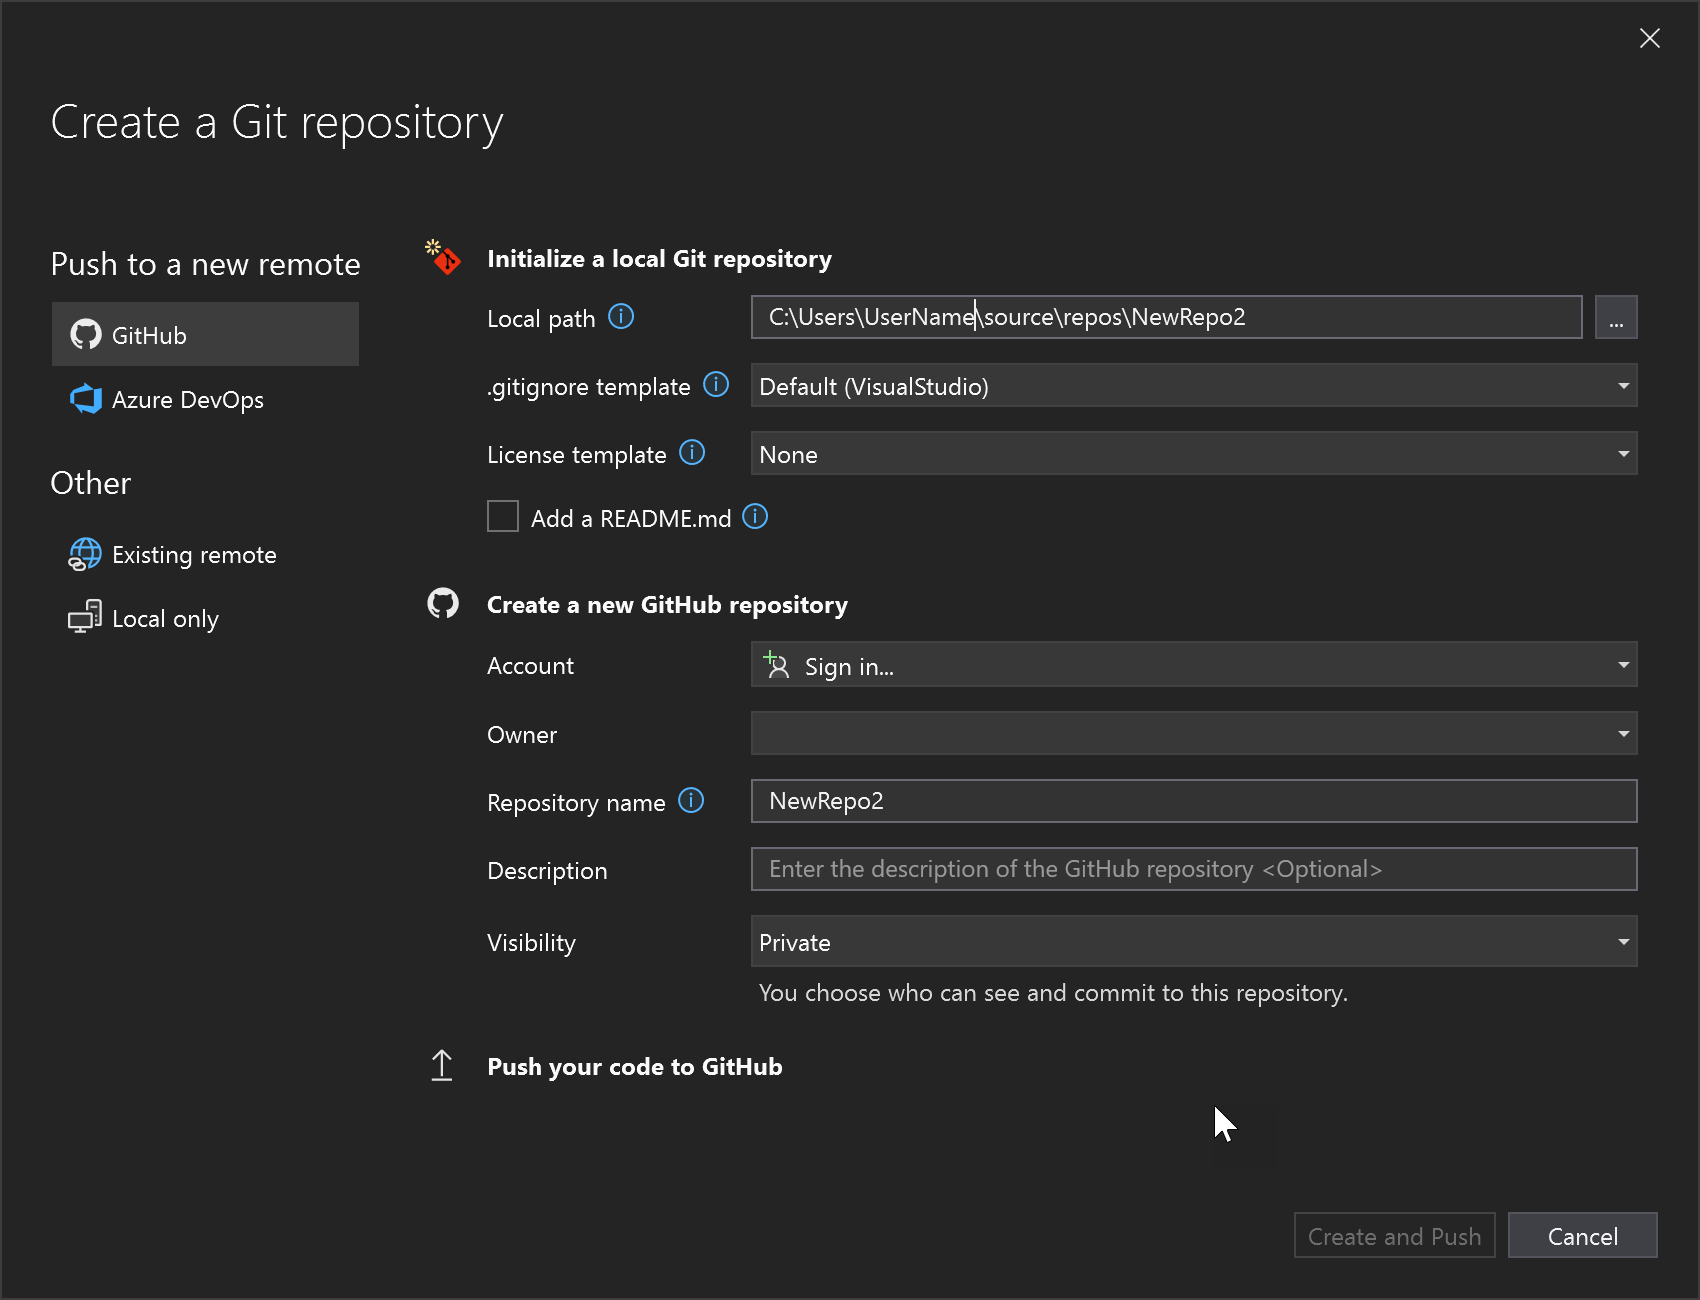Click the Cancel button
Screen dimensions: 1700x1300
tap(1582, 1235)
